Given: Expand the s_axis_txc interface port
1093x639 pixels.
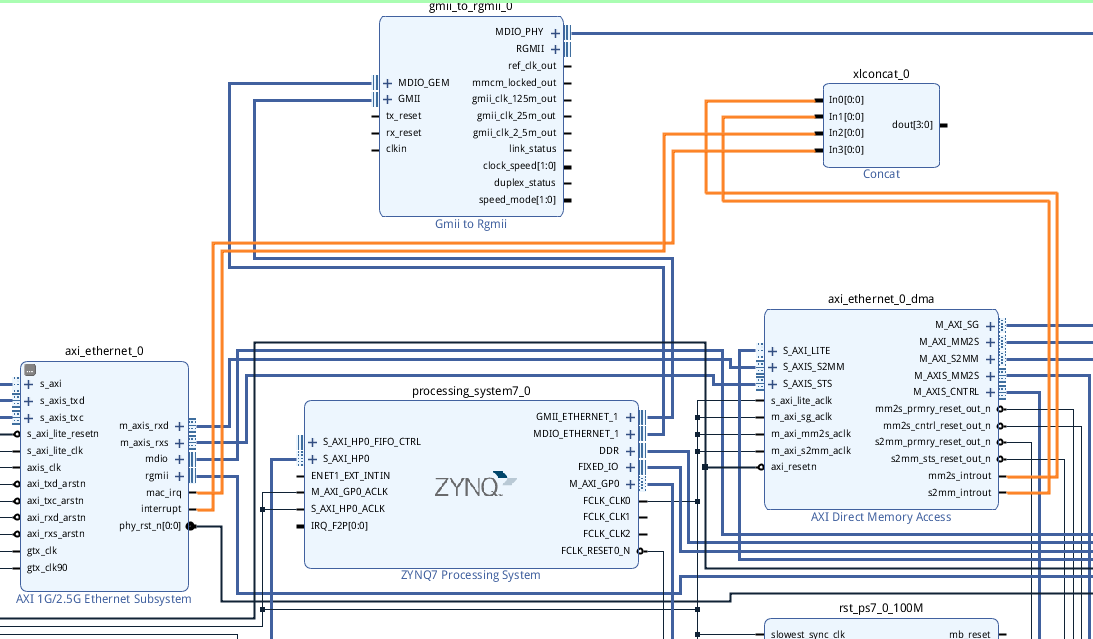Looking at the screenshot, I should coord(29,418).
